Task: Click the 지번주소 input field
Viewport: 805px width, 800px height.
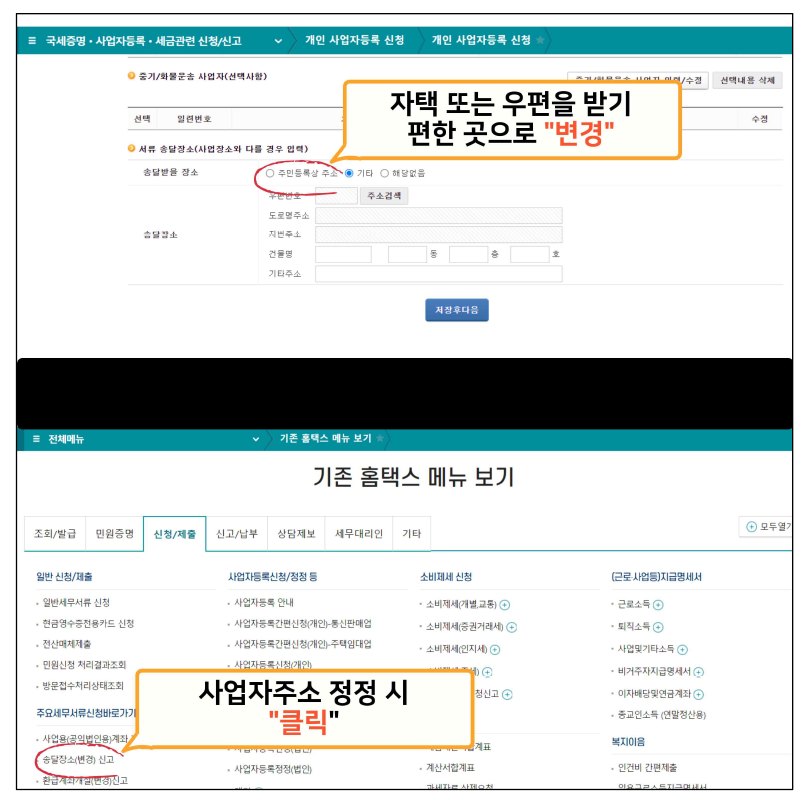Action: [x=438, y=235]
